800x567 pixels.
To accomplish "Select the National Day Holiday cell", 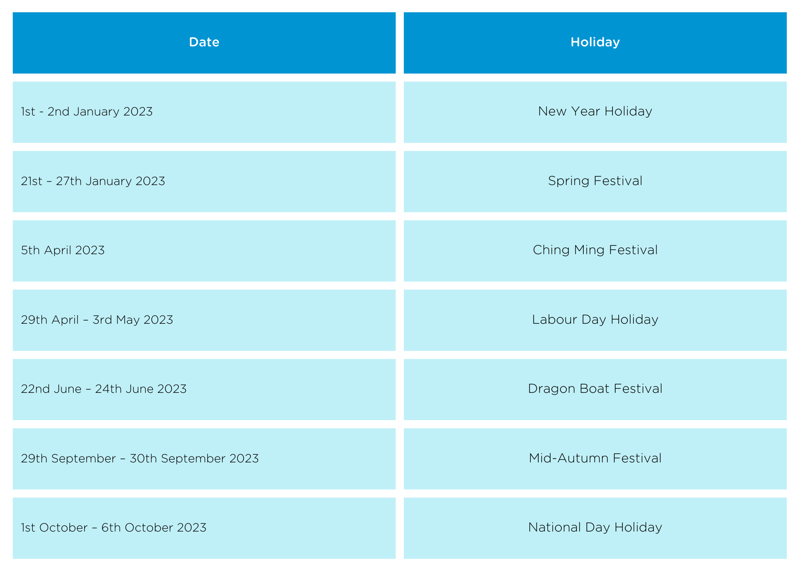I will [x=595, y=527].
